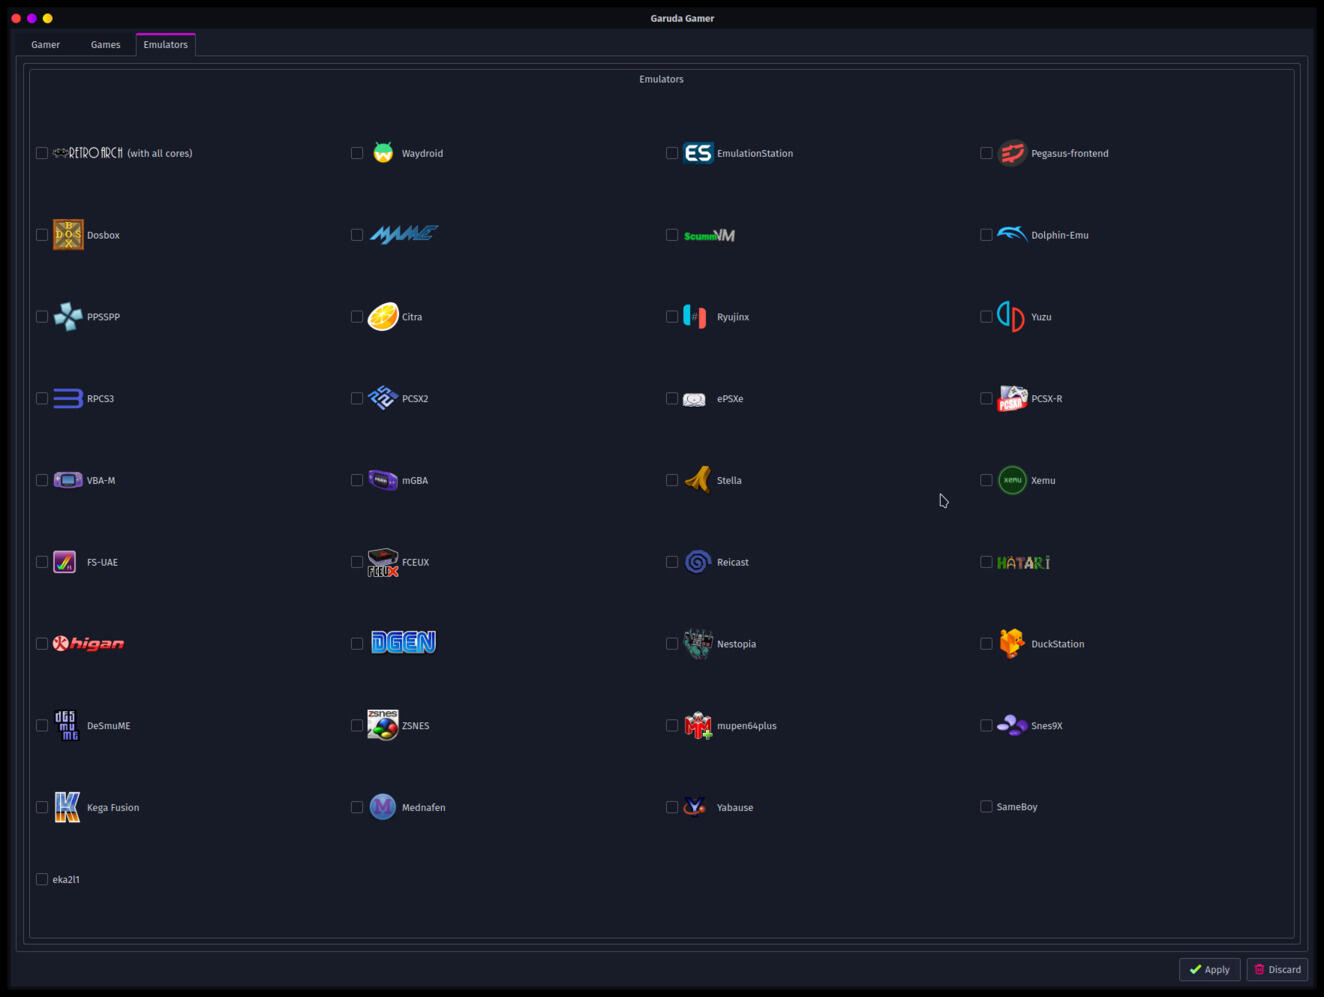Click the Apply button
The width and height of the screenshot is (1324, 997).
(x=1210, y=969)
